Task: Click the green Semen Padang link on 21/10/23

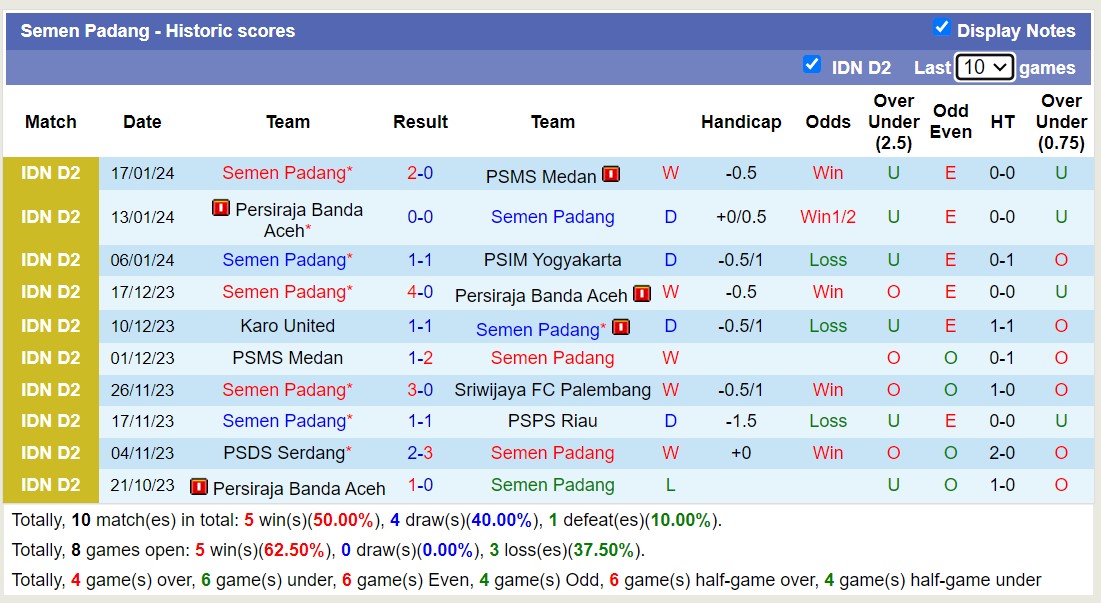Action: [553, 486]
